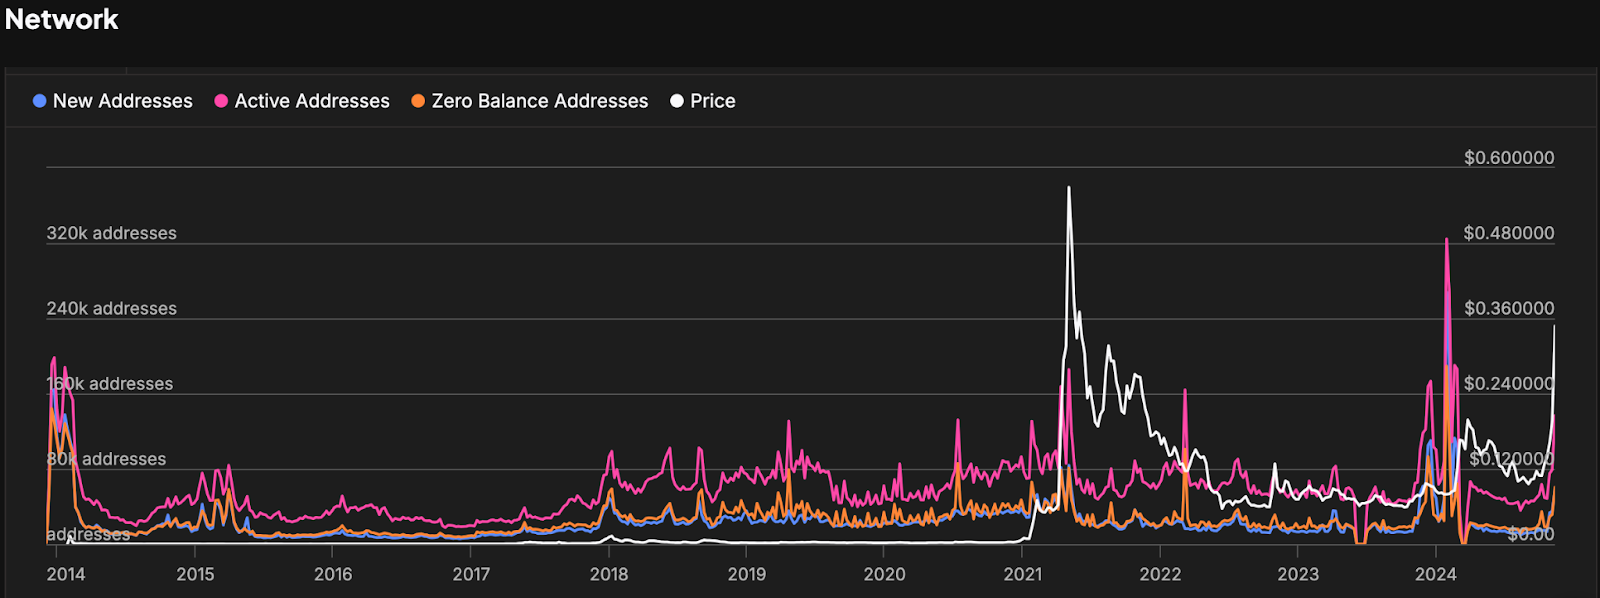Click the 80k addresses axis label
The width and height of the screenshot is (1600, 598).
(x=106, y=459)
